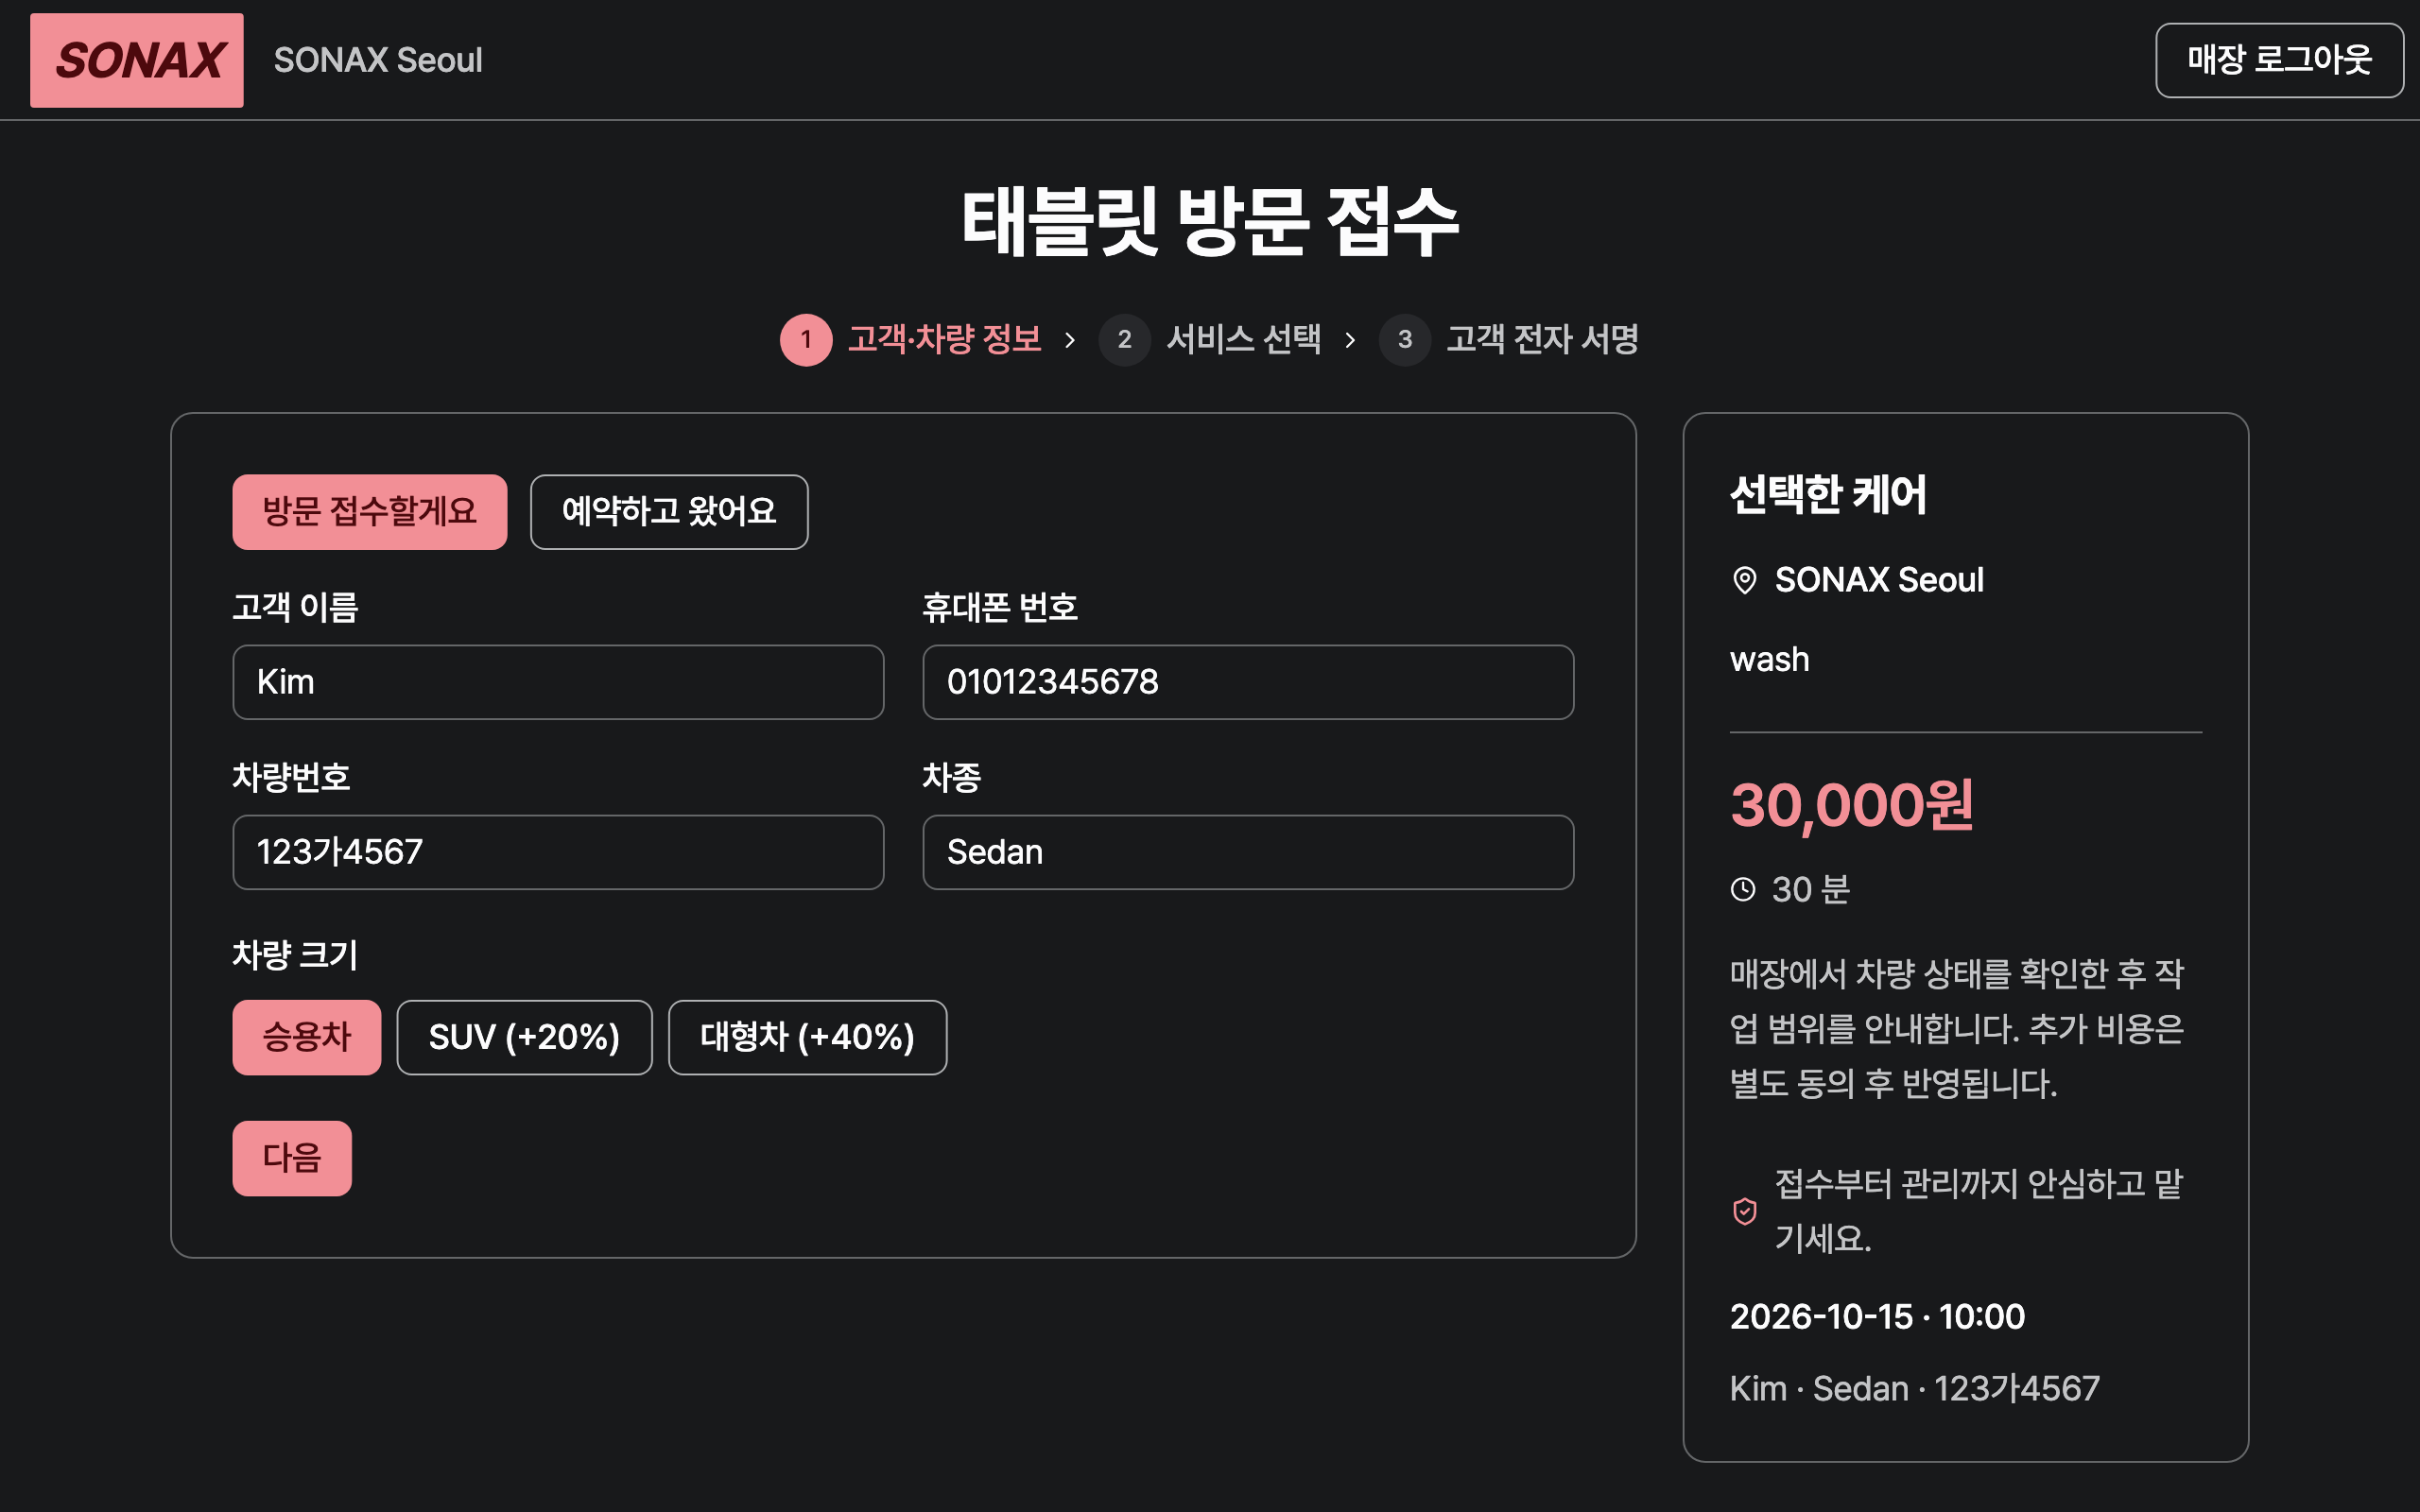Select 대형차 (+40%) vehicle size
The height and width of the screenshot is (1512, 2420).
pos(807,1037)
